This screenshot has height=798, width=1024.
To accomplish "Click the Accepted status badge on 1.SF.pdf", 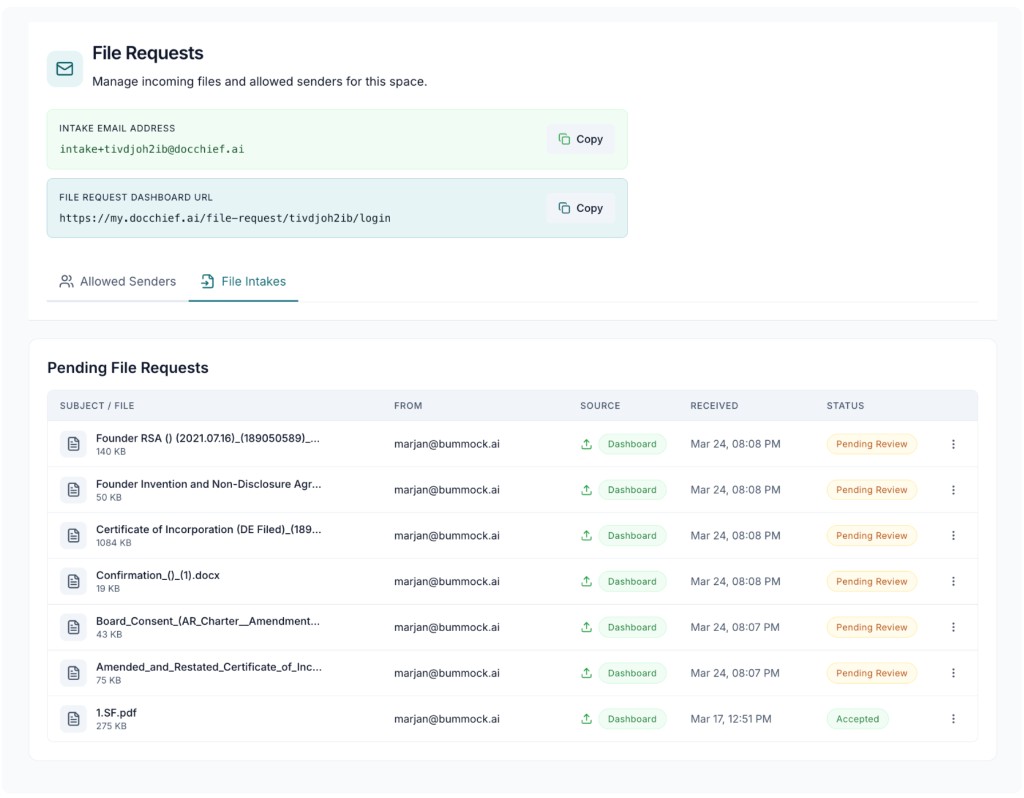I will tap(857, 718).
